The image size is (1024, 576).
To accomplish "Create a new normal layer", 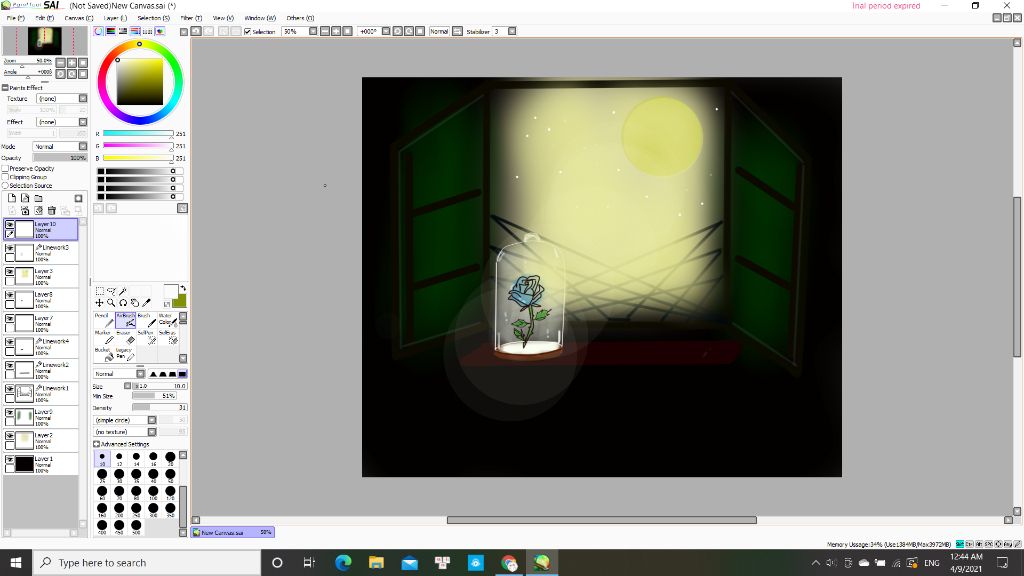I will 12,199.
